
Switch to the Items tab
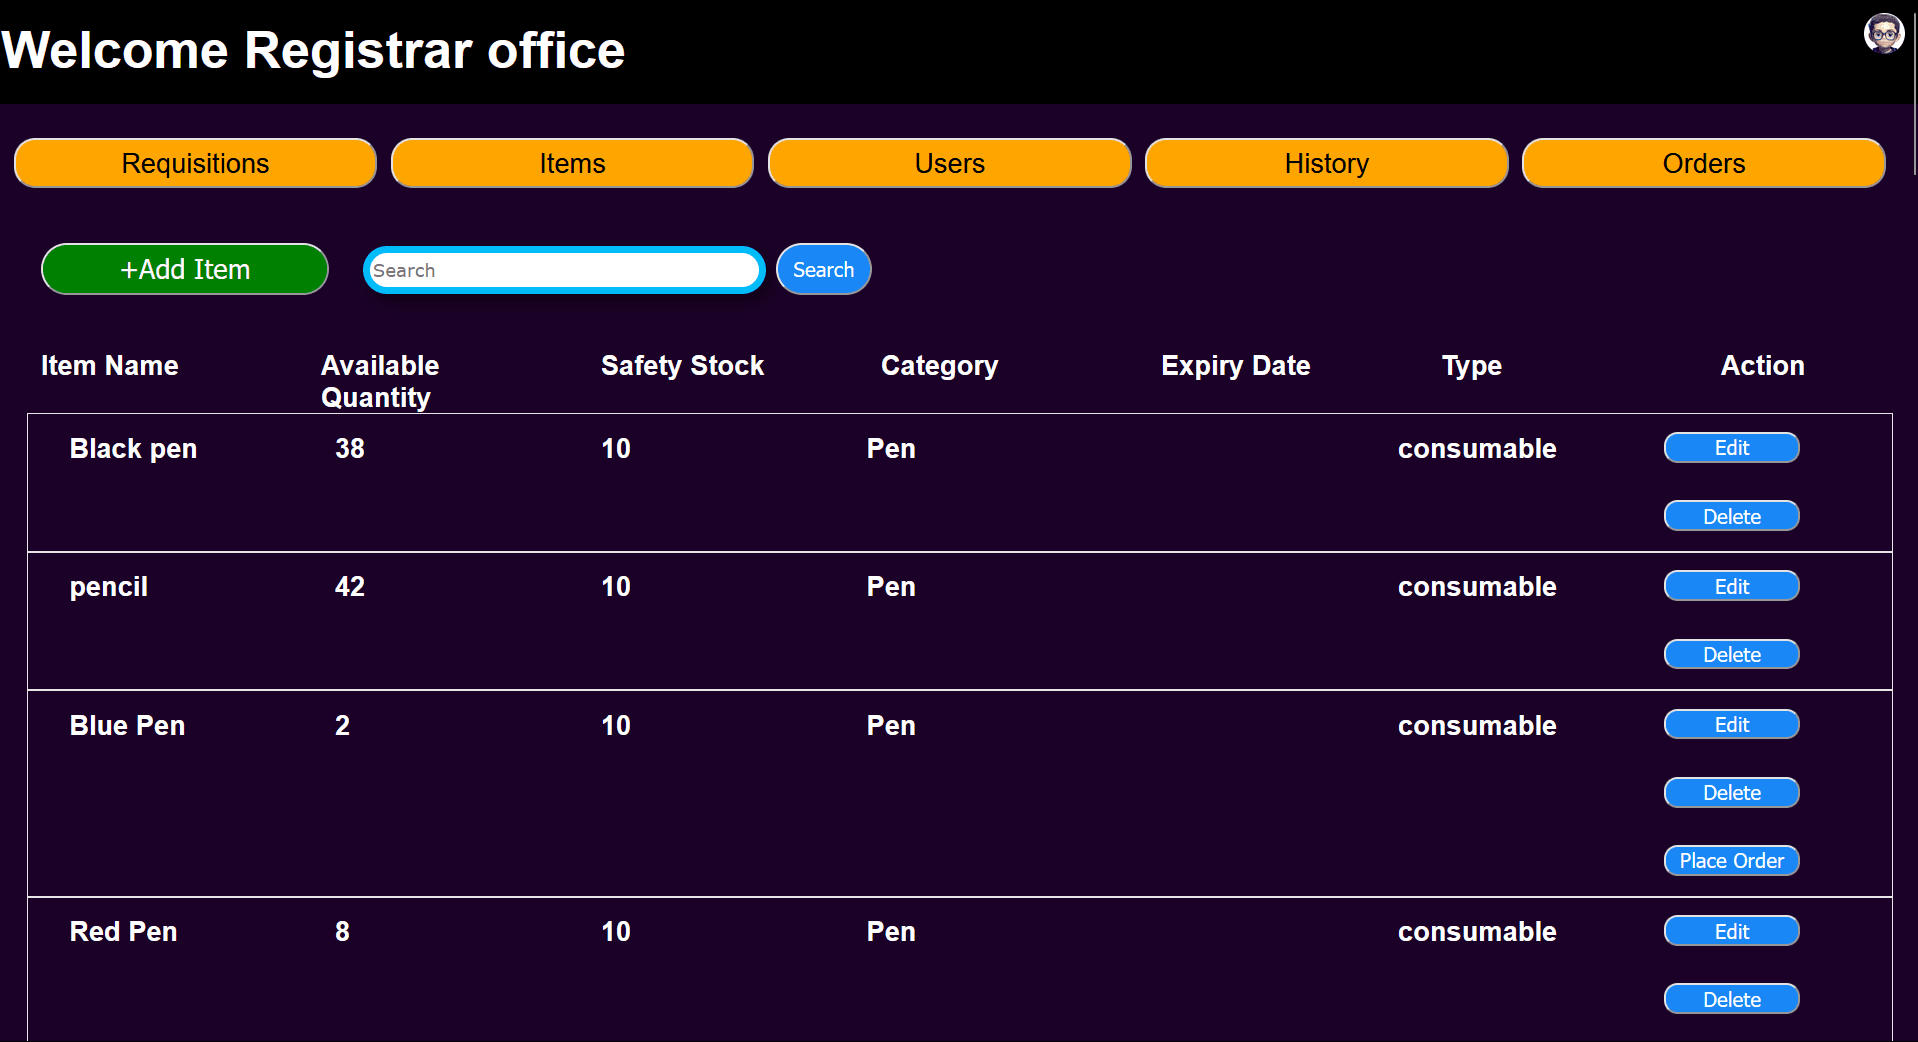pyautogui.click(x=572, y=163)
